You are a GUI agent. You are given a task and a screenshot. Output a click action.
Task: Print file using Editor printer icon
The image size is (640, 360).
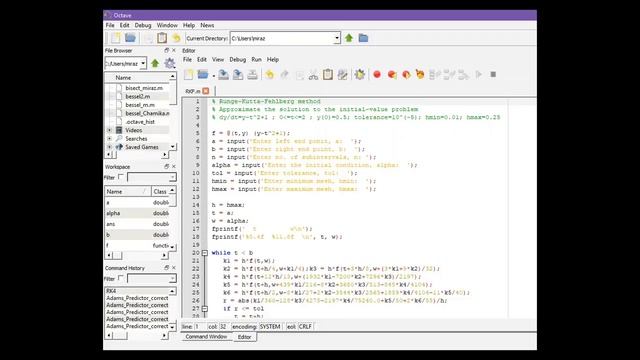coord(253,74)
